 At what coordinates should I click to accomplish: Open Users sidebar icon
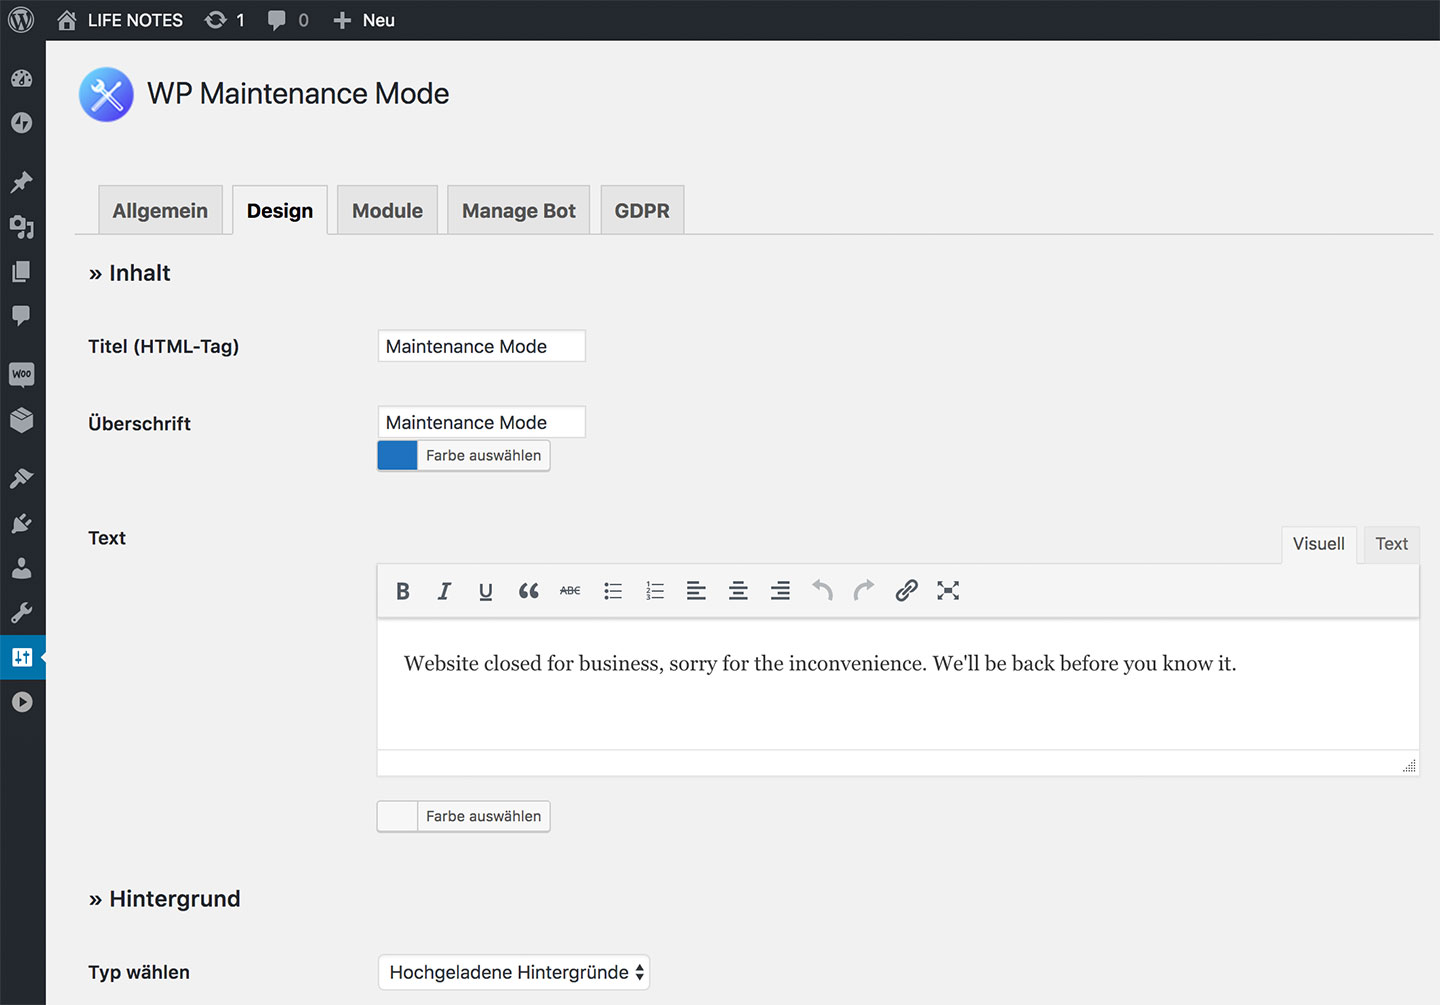(22, 568)
